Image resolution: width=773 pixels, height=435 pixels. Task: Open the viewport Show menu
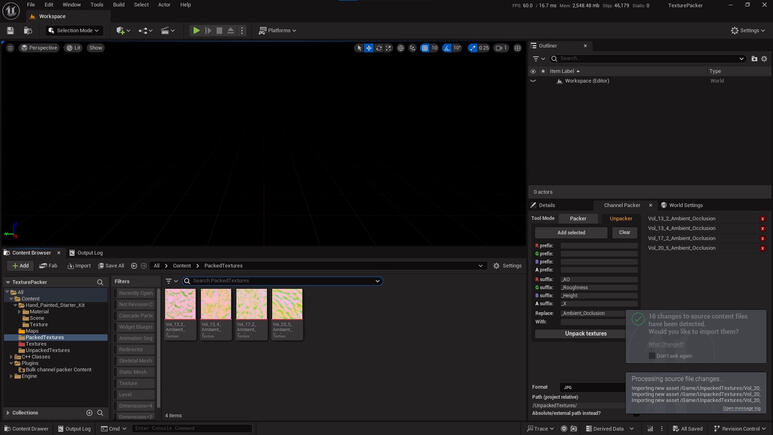[96, 48]
